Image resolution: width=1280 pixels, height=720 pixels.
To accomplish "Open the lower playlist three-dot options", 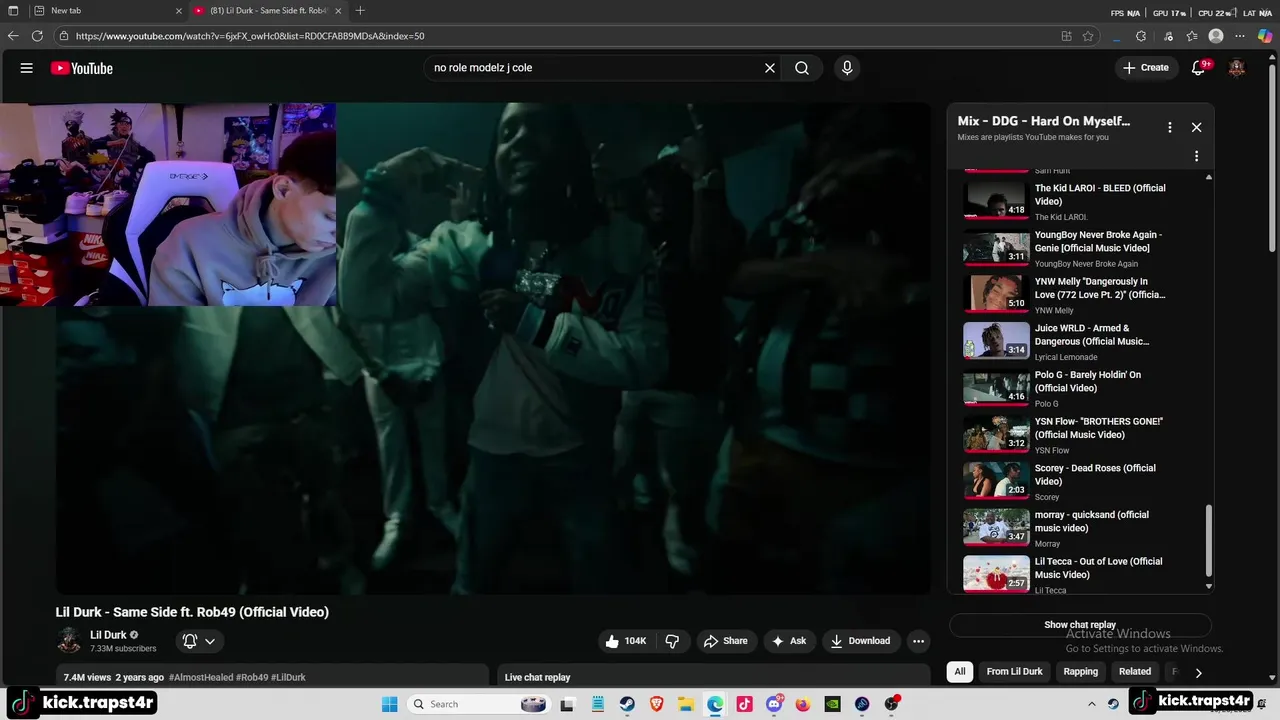I will (1196, 156).
